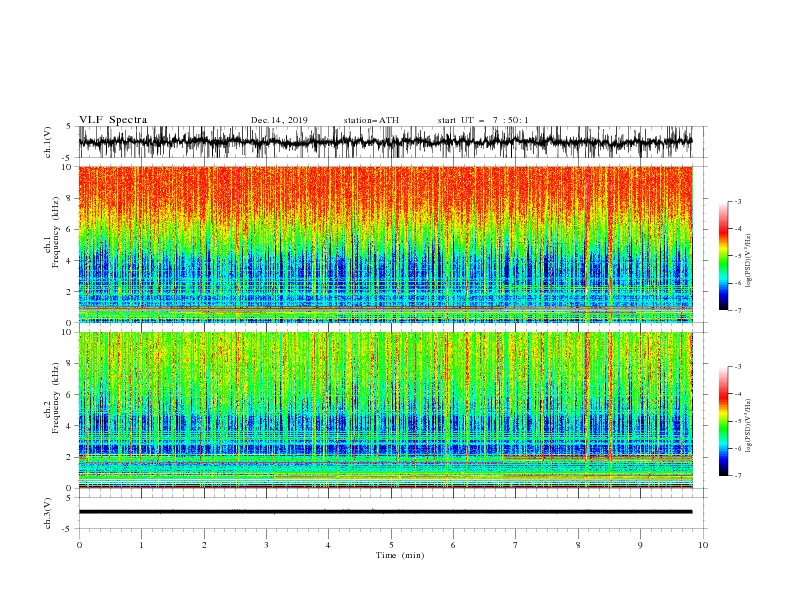Viewport: 792px width, 612px height.
Task: Click the ch.1 spectrogram panel
Action: point(385,244)
